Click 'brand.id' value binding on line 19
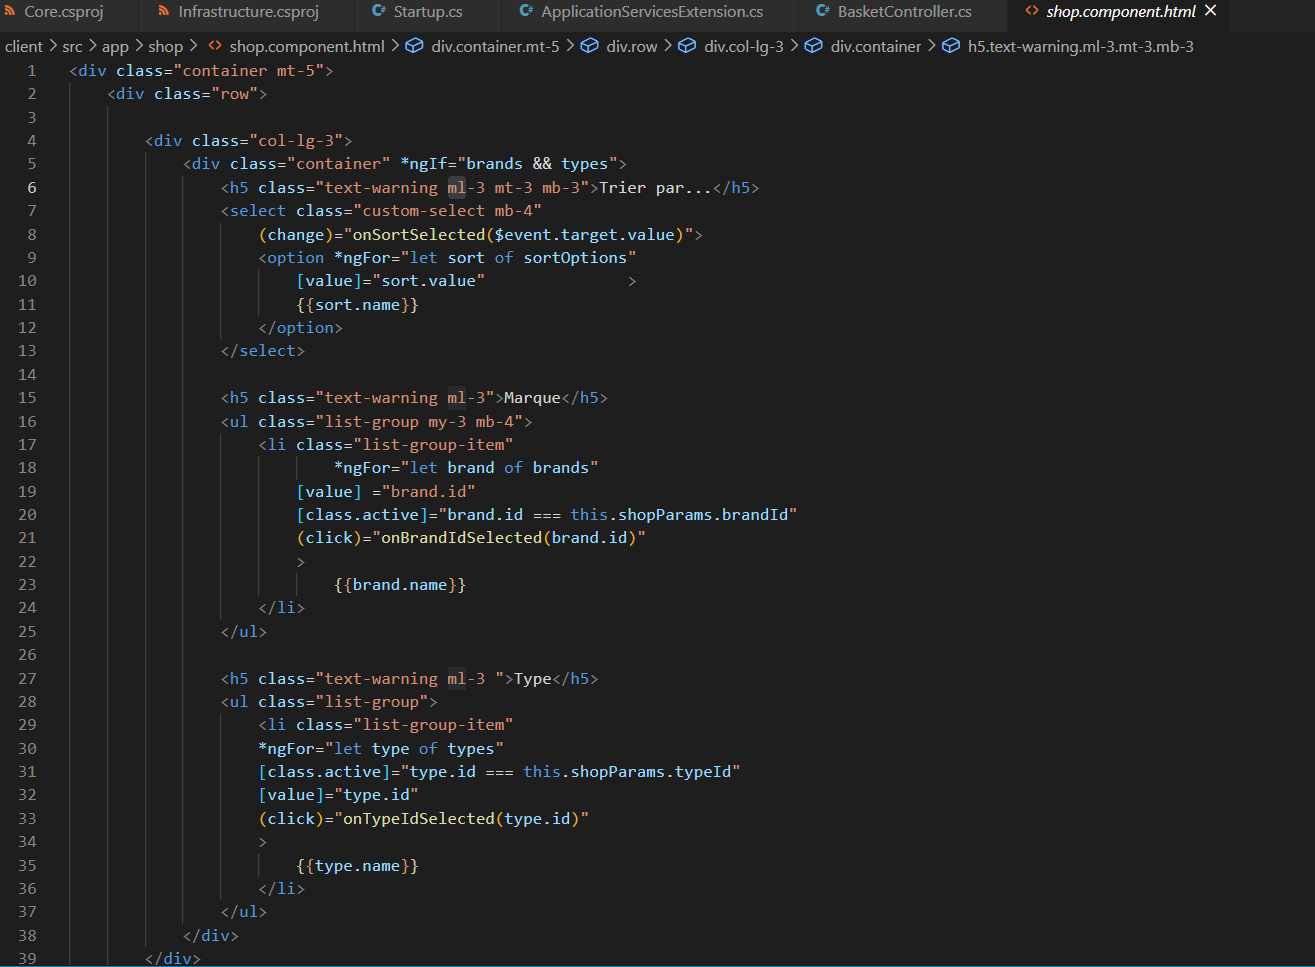1315x967 pixels. click(428, 492)
